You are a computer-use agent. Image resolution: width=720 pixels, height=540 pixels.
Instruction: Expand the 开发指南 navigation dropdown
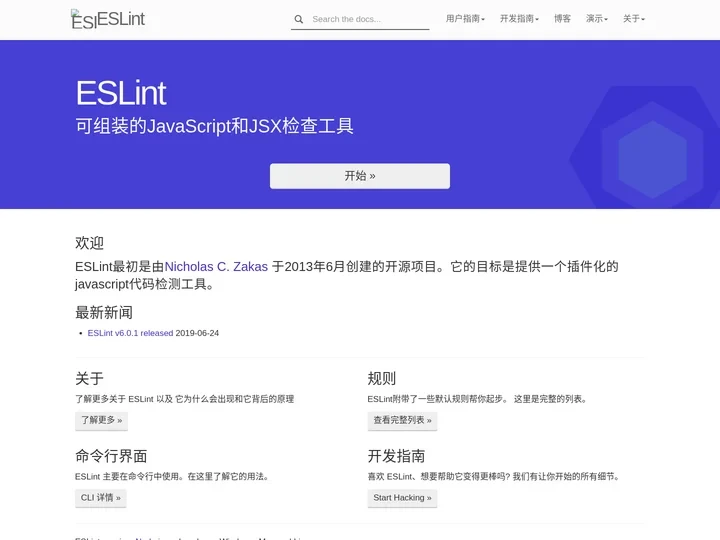click(519, 19)
